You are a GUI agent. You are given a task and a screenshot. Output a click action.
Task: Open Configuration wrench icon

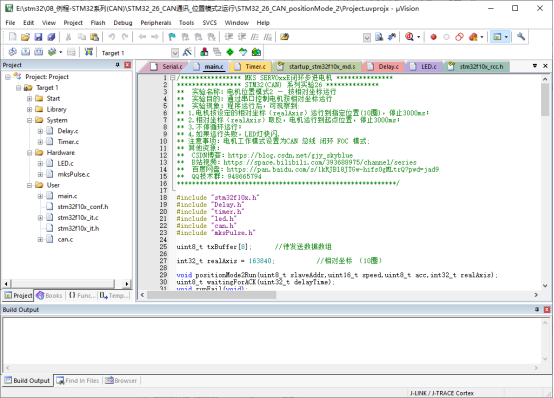521,37
